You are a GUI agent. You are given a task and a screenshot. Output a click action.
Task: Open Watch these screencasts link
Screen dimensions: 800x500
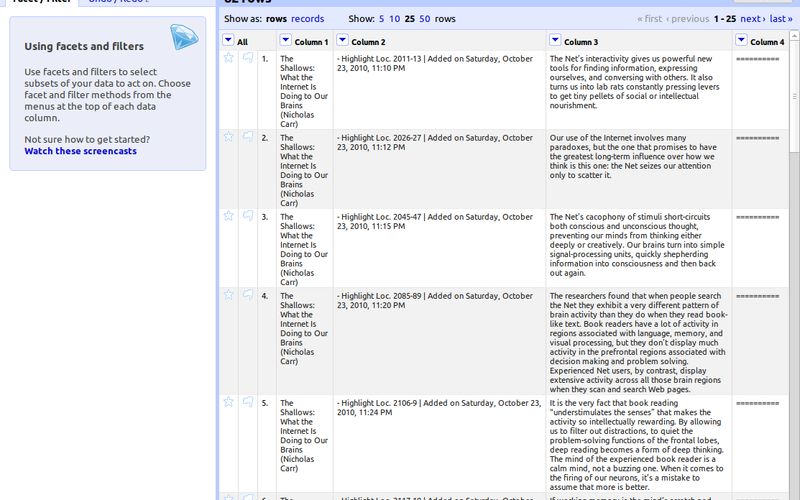point(81,151)
